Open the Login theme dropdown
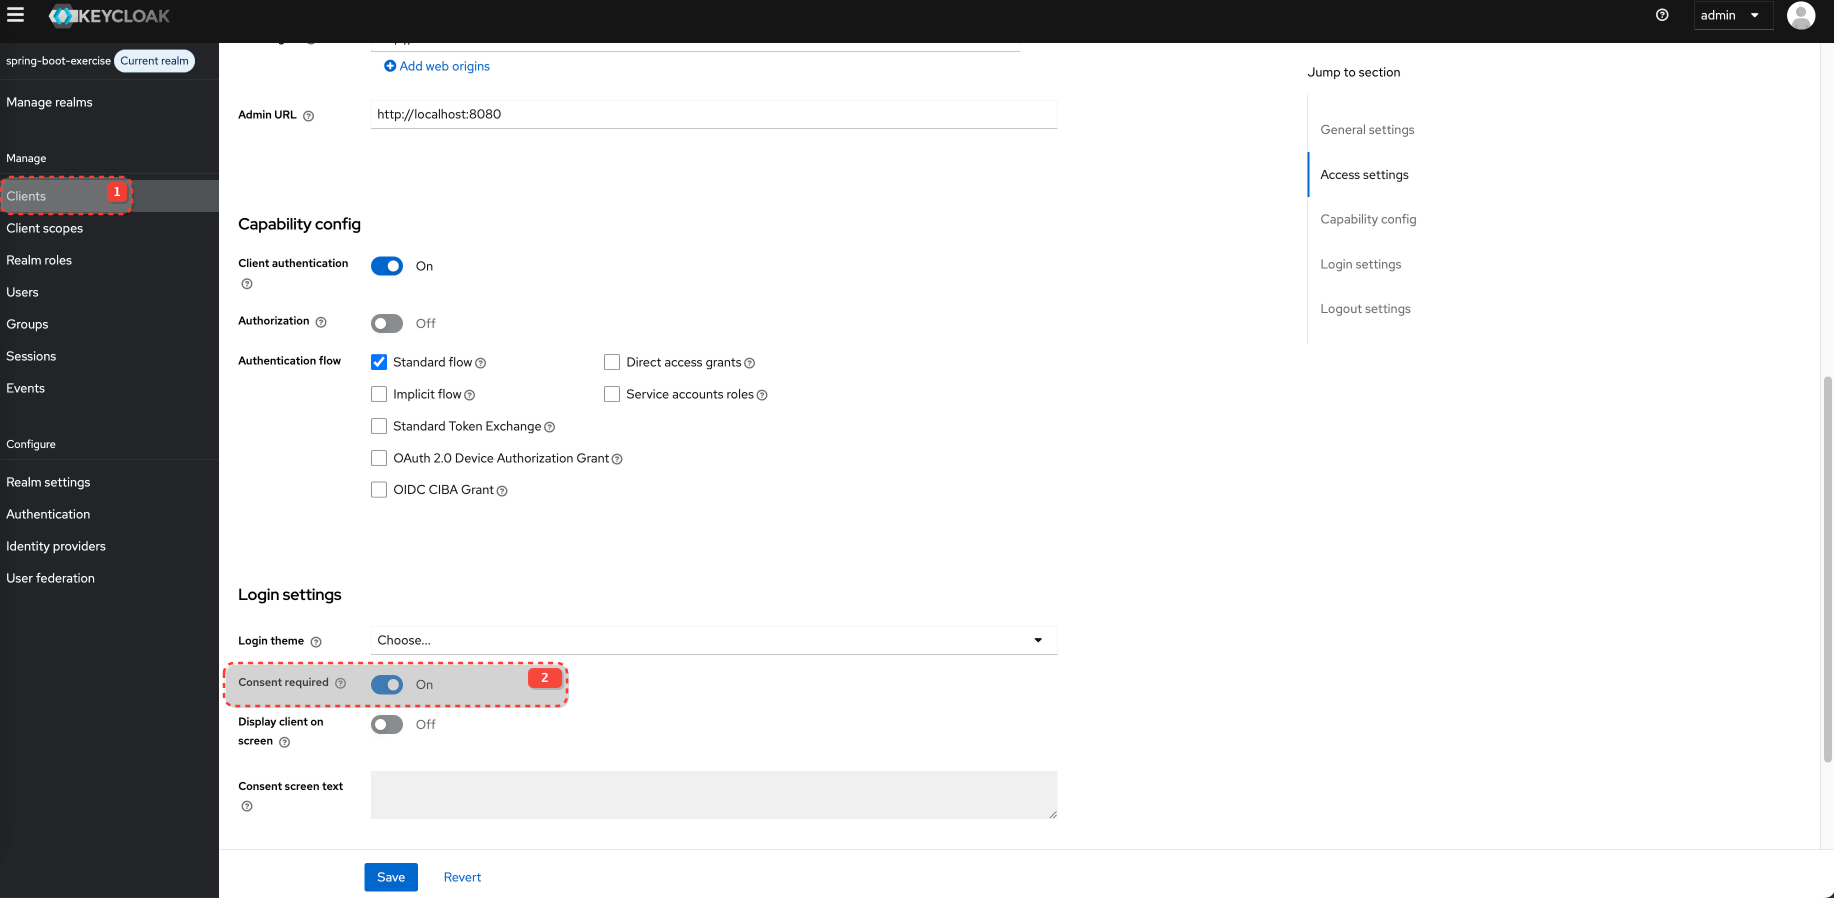The height and width of the screenshot is (898, 1834). (x=714, y=640)
